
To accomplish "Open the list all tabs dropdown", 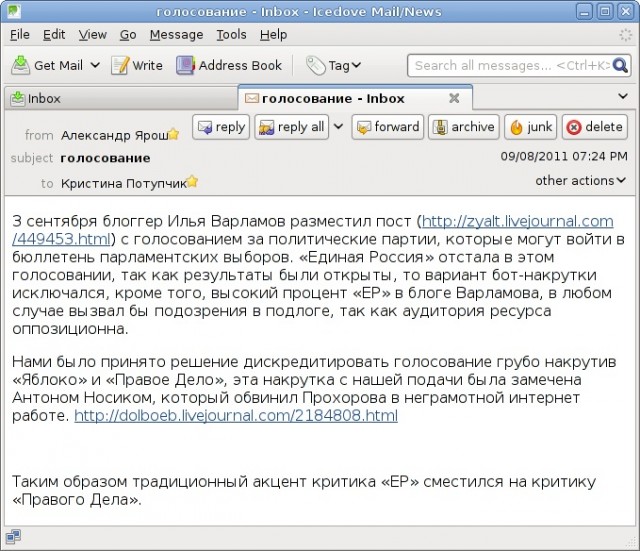I will (623, 97).
